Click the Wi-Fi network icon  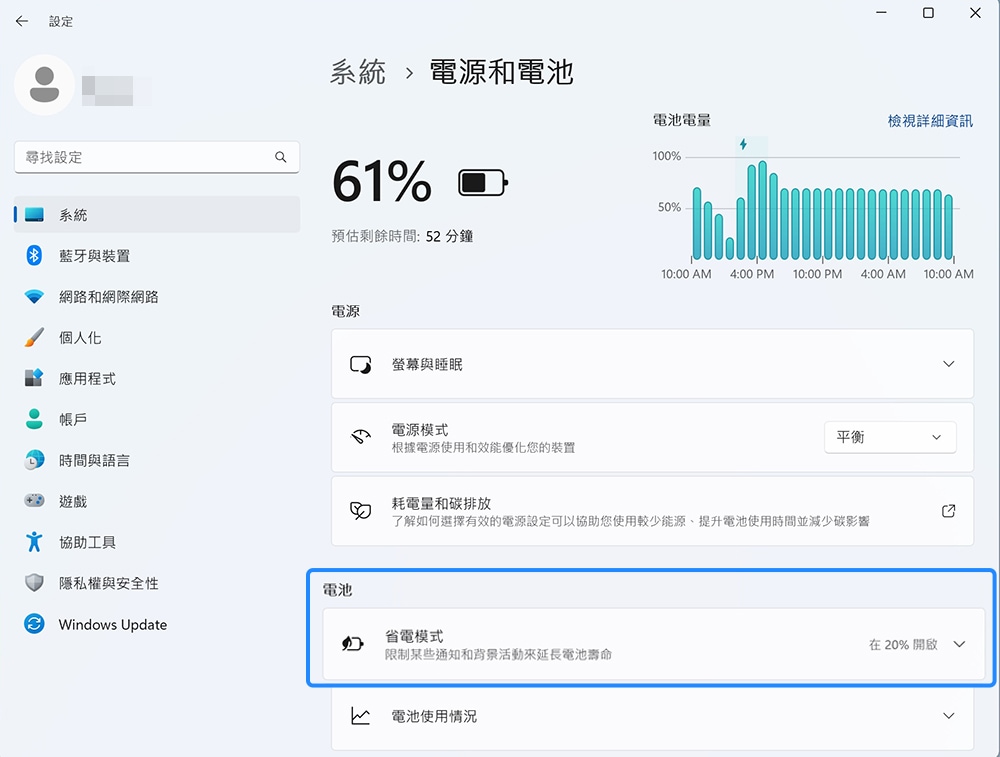pos(34,297)
